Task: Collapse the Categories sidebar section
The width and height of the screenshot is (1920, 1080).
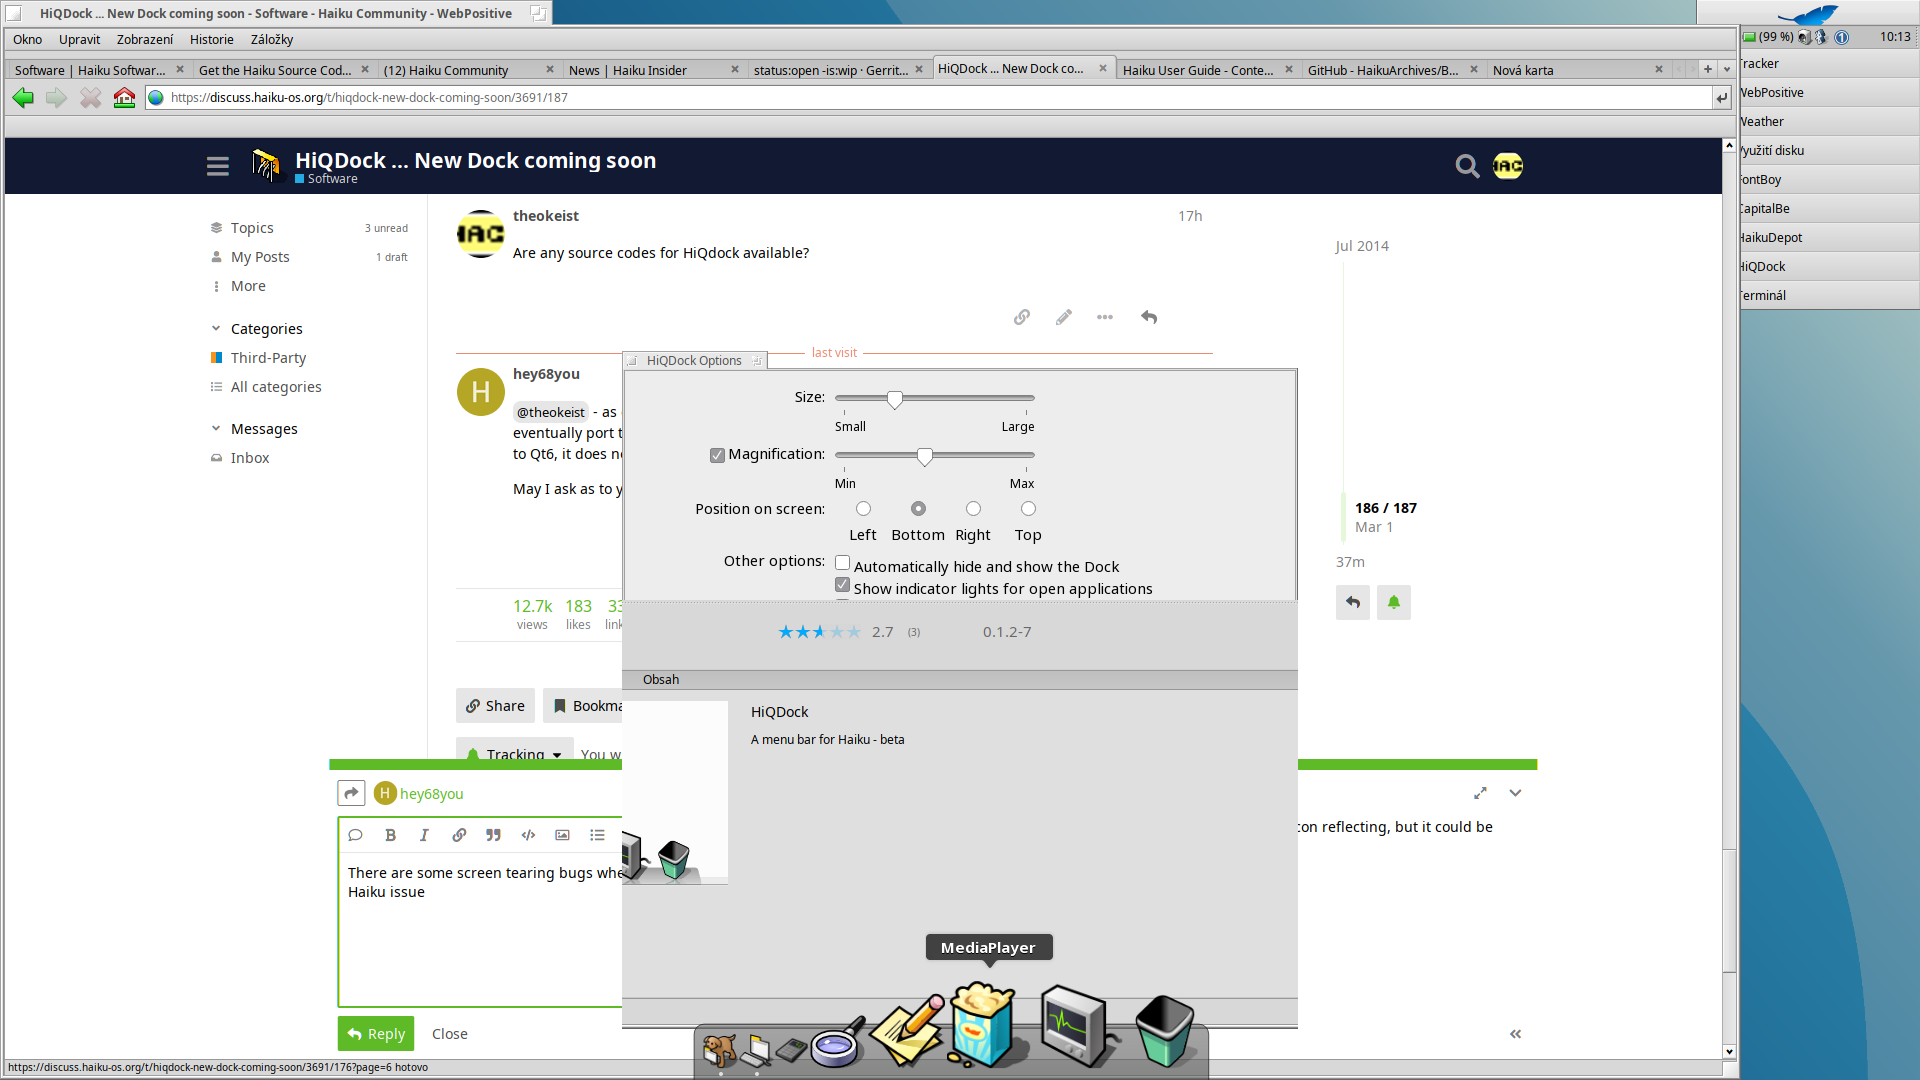Action: pyautogui.click(x=216, y=329)
